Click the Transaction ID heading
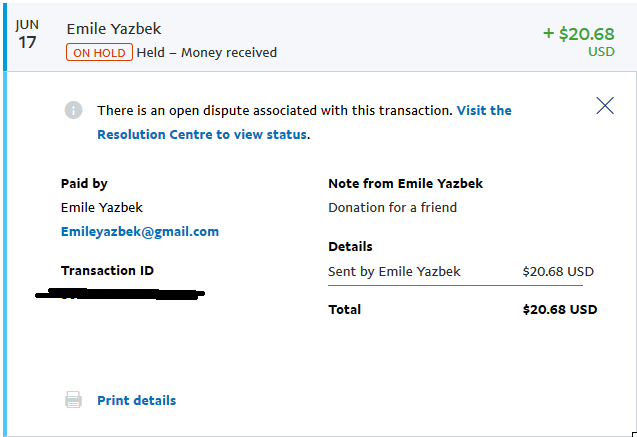The image size is (637, 437). (x=107, y=270)
